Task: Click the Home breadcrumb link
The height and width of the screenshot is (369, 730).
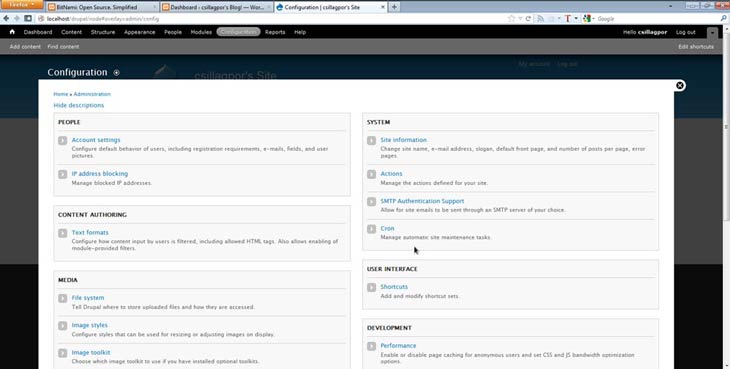Action: tap(61, 94)
